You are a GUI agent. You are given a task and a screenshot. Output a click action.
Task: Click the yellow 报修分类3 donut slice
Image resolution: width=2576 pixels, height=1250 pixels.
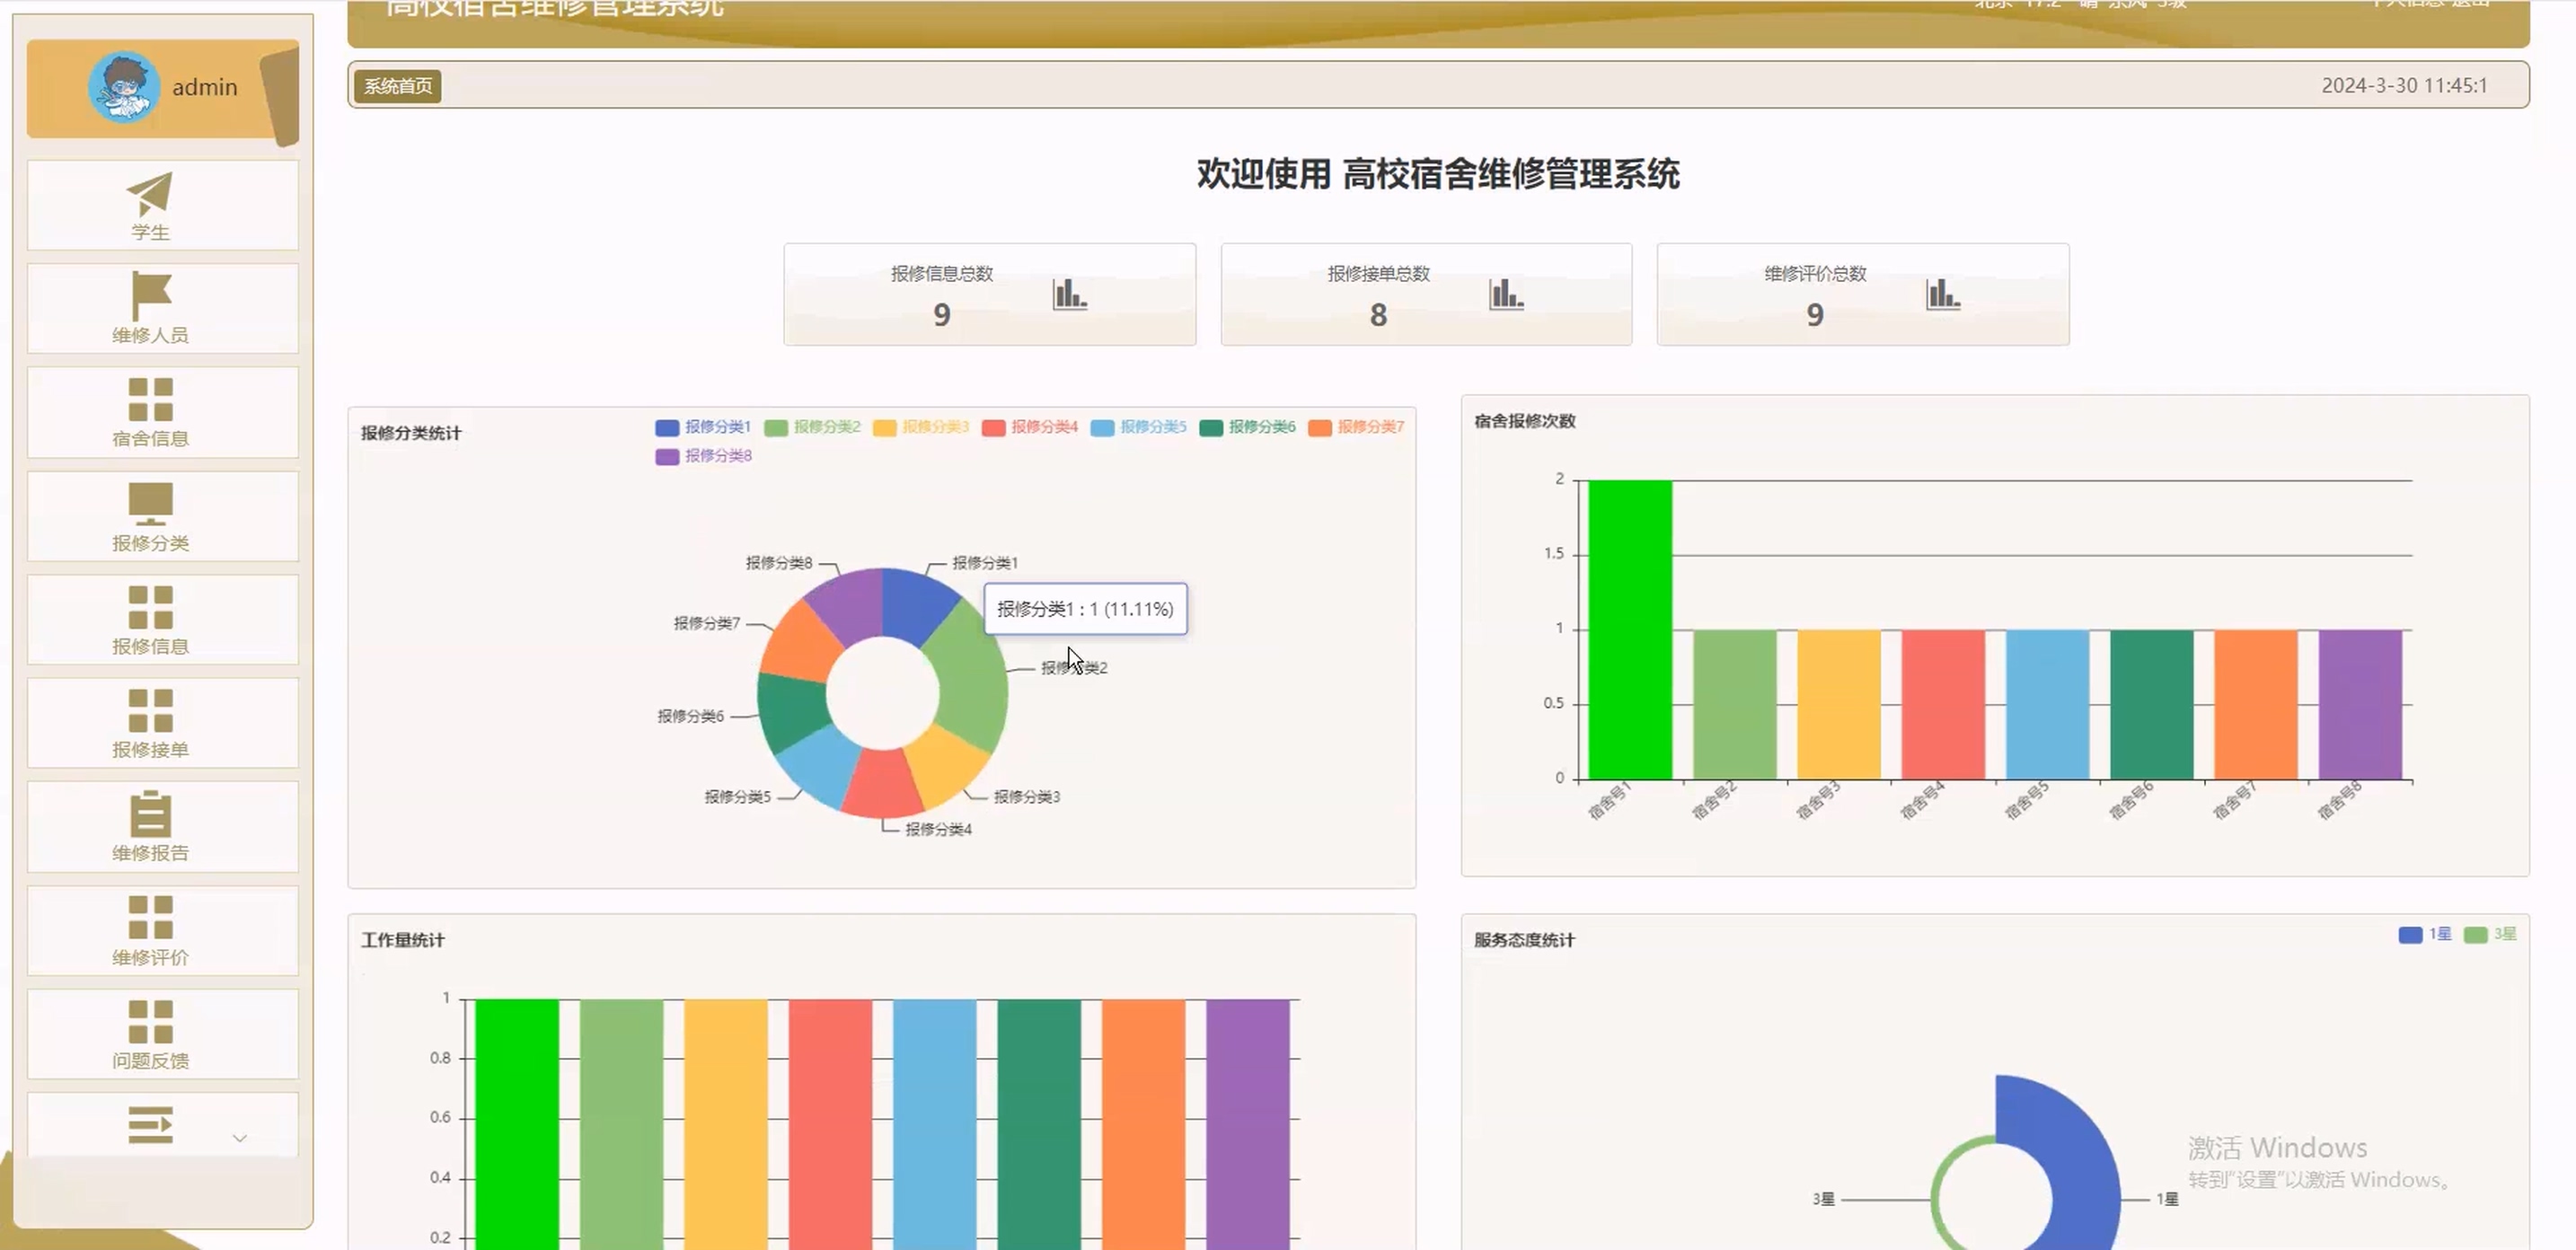(945, 765)
